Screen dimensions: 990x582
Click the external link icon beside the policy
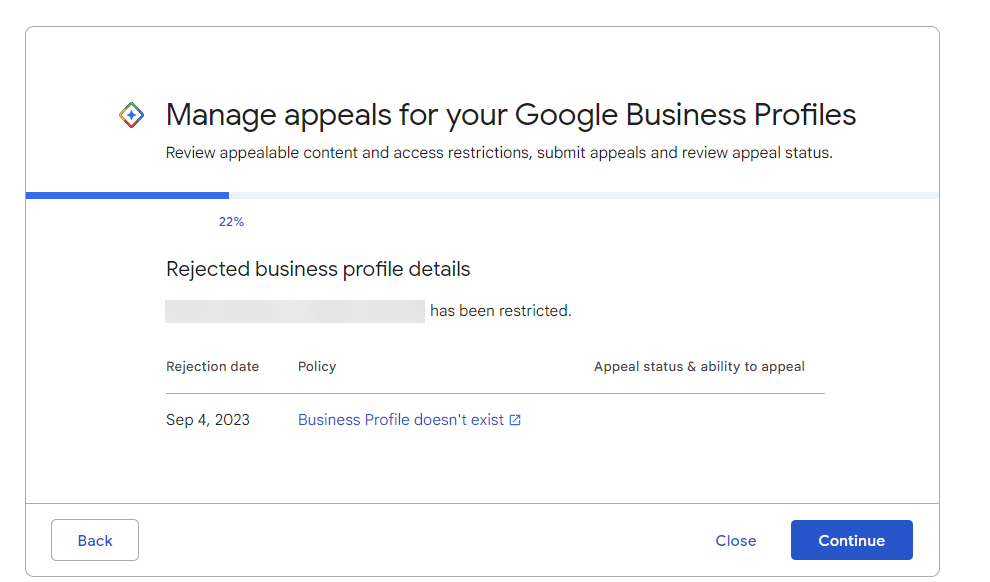click(515, 420)
